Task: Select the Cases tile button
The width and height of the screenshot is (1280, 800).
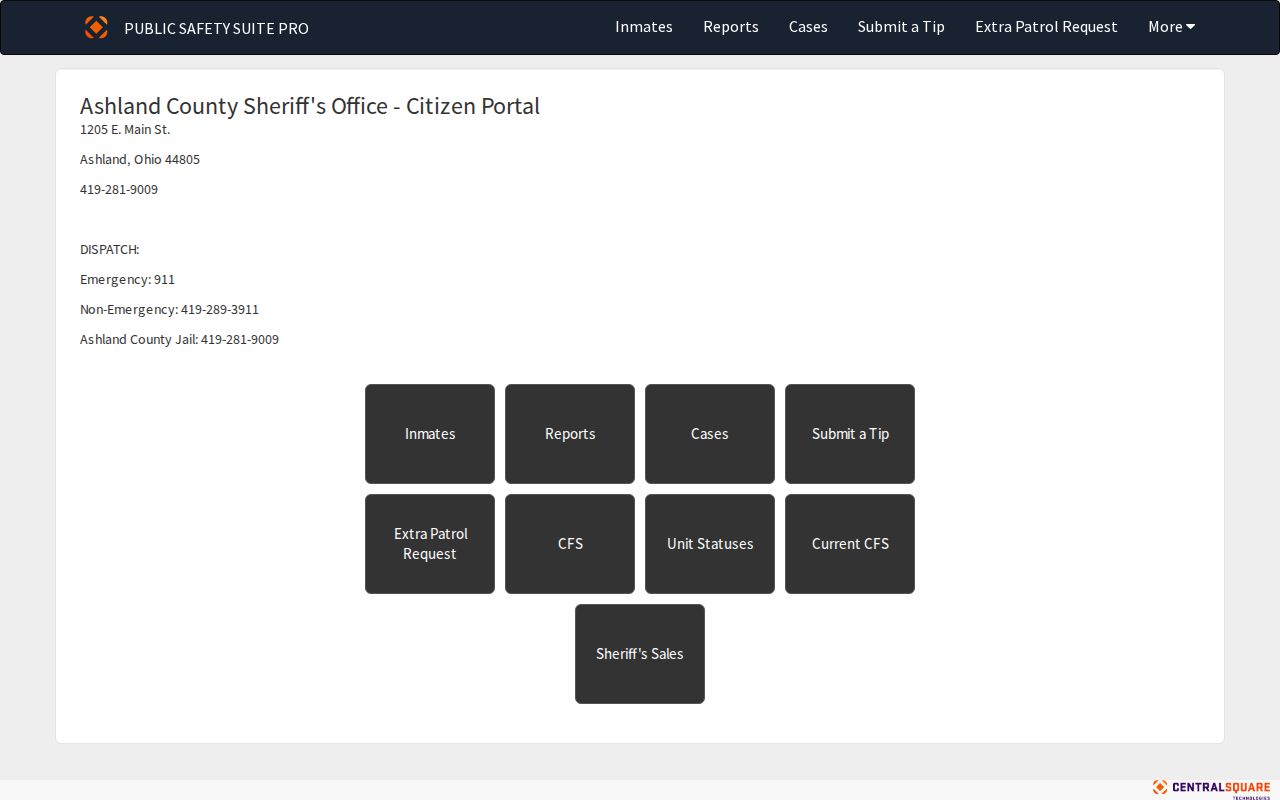Action: pyautogui.click(x=710, y=434)
